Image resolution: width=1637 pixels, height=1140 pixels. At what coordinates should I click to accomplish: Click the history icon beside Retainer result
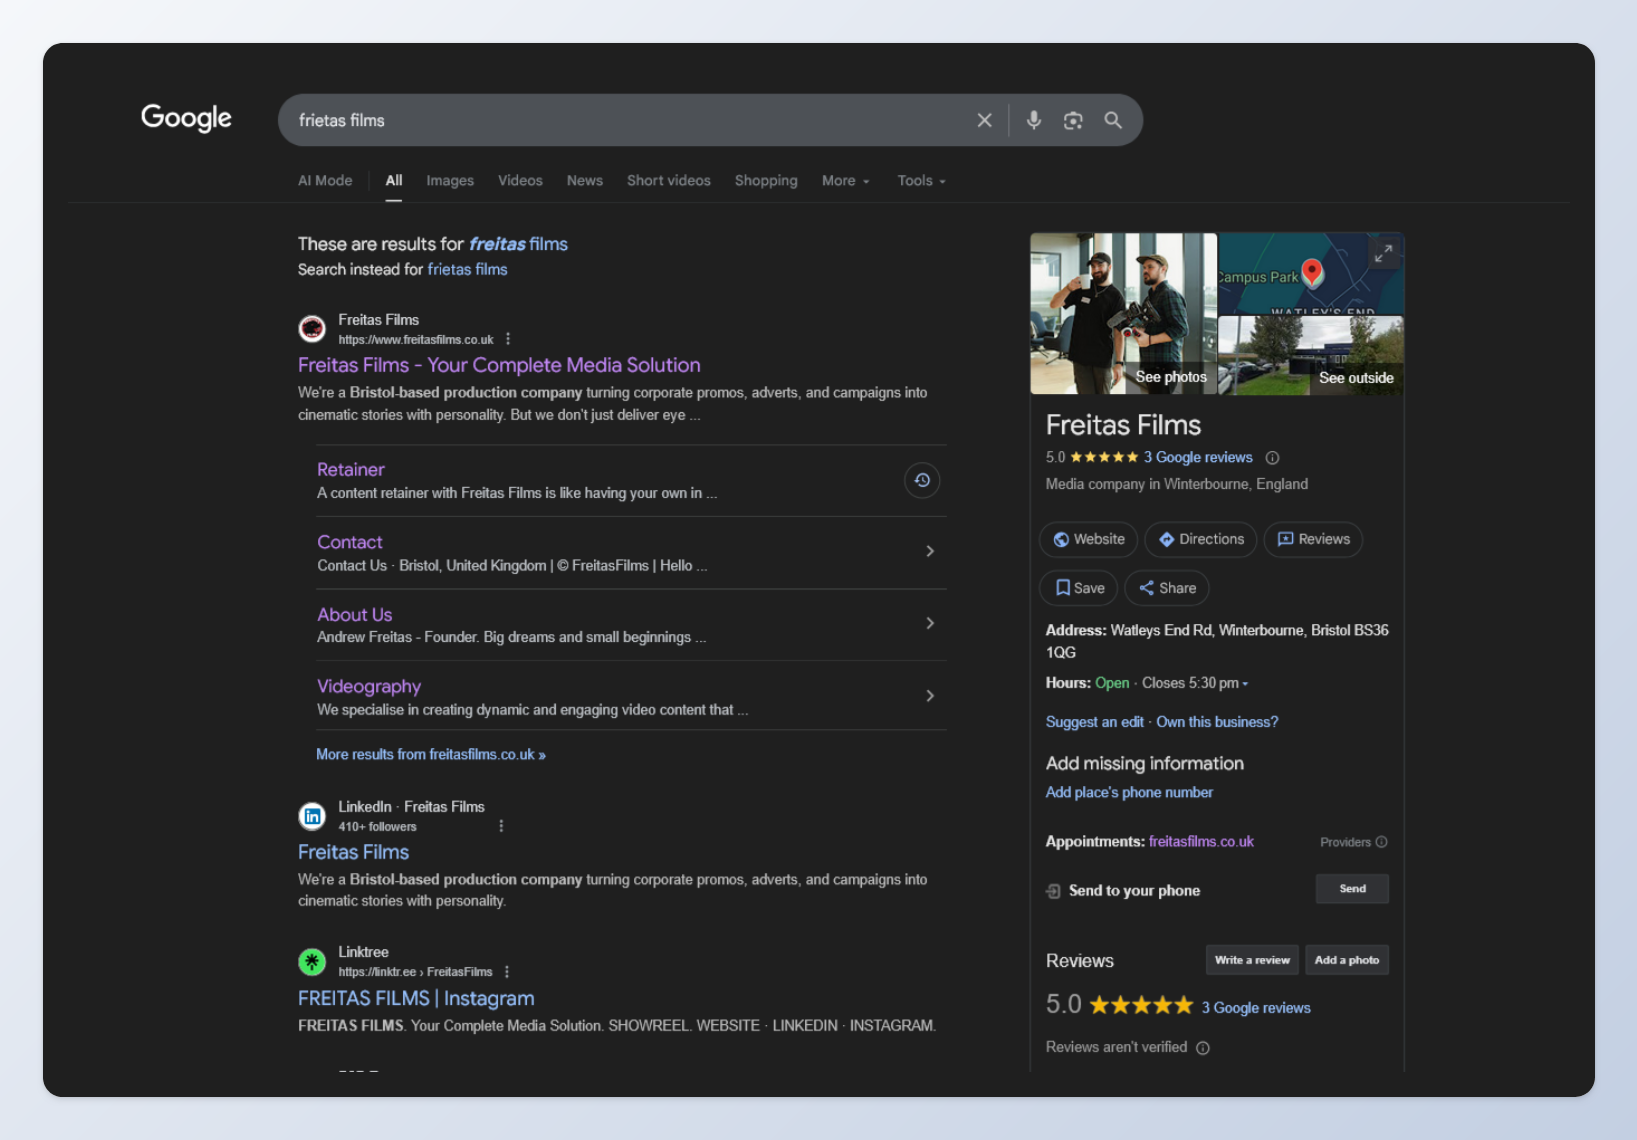point(922,480)
